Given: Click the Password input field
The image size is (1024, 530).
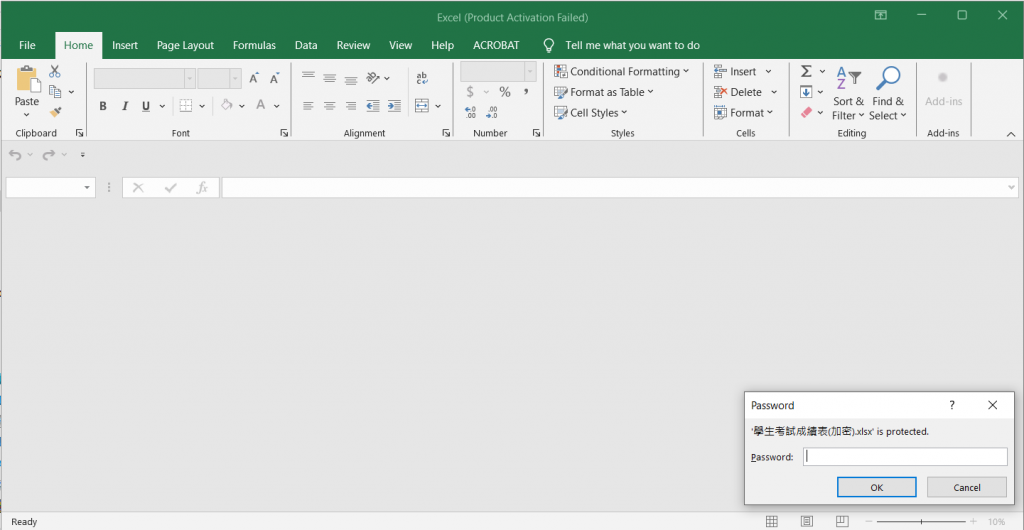Looking at the screenshot, I should pos(905,457).
